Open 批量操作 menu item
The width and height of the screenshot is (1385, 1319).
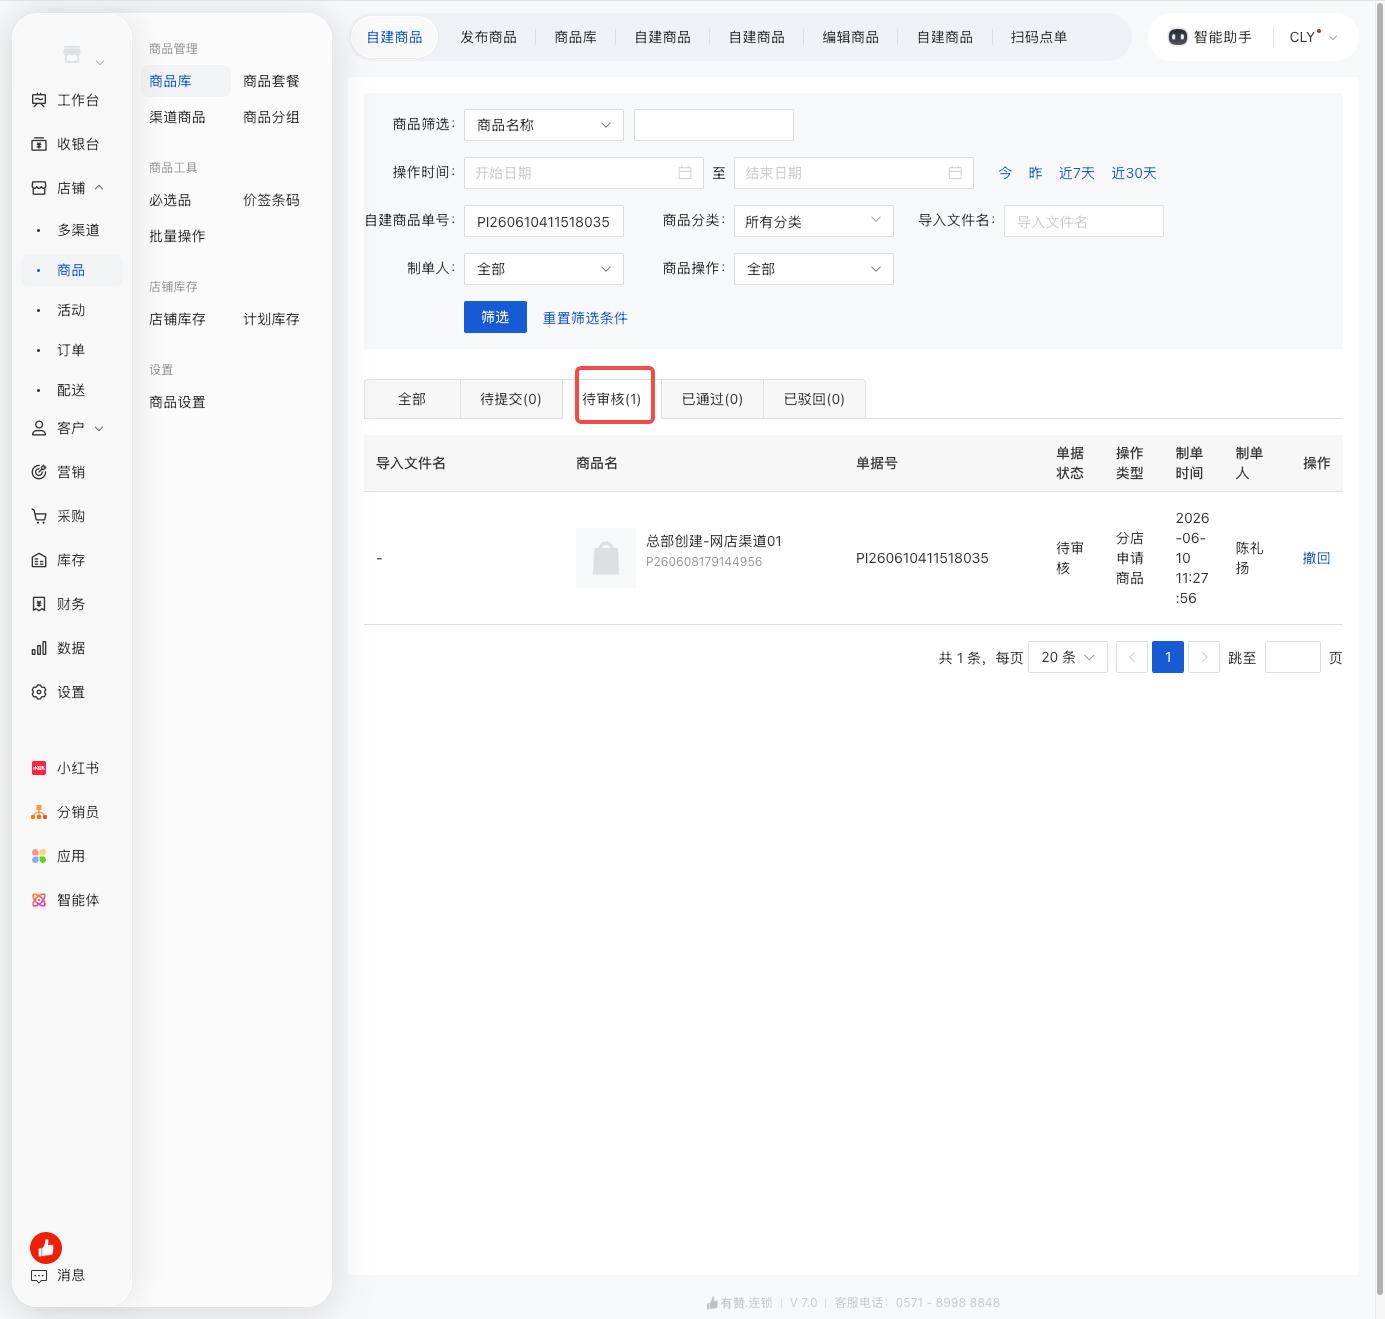tap(177, 236)
